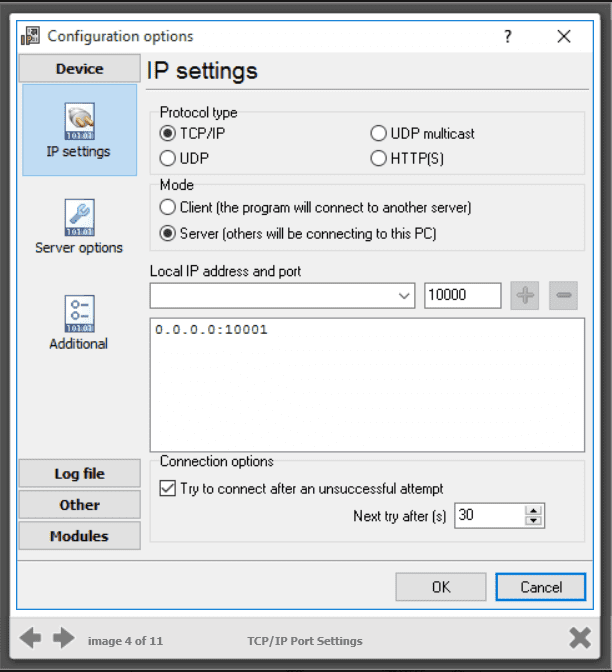Expand the Local IP address dropdown
612x672 pixels.
pos(404,296)
